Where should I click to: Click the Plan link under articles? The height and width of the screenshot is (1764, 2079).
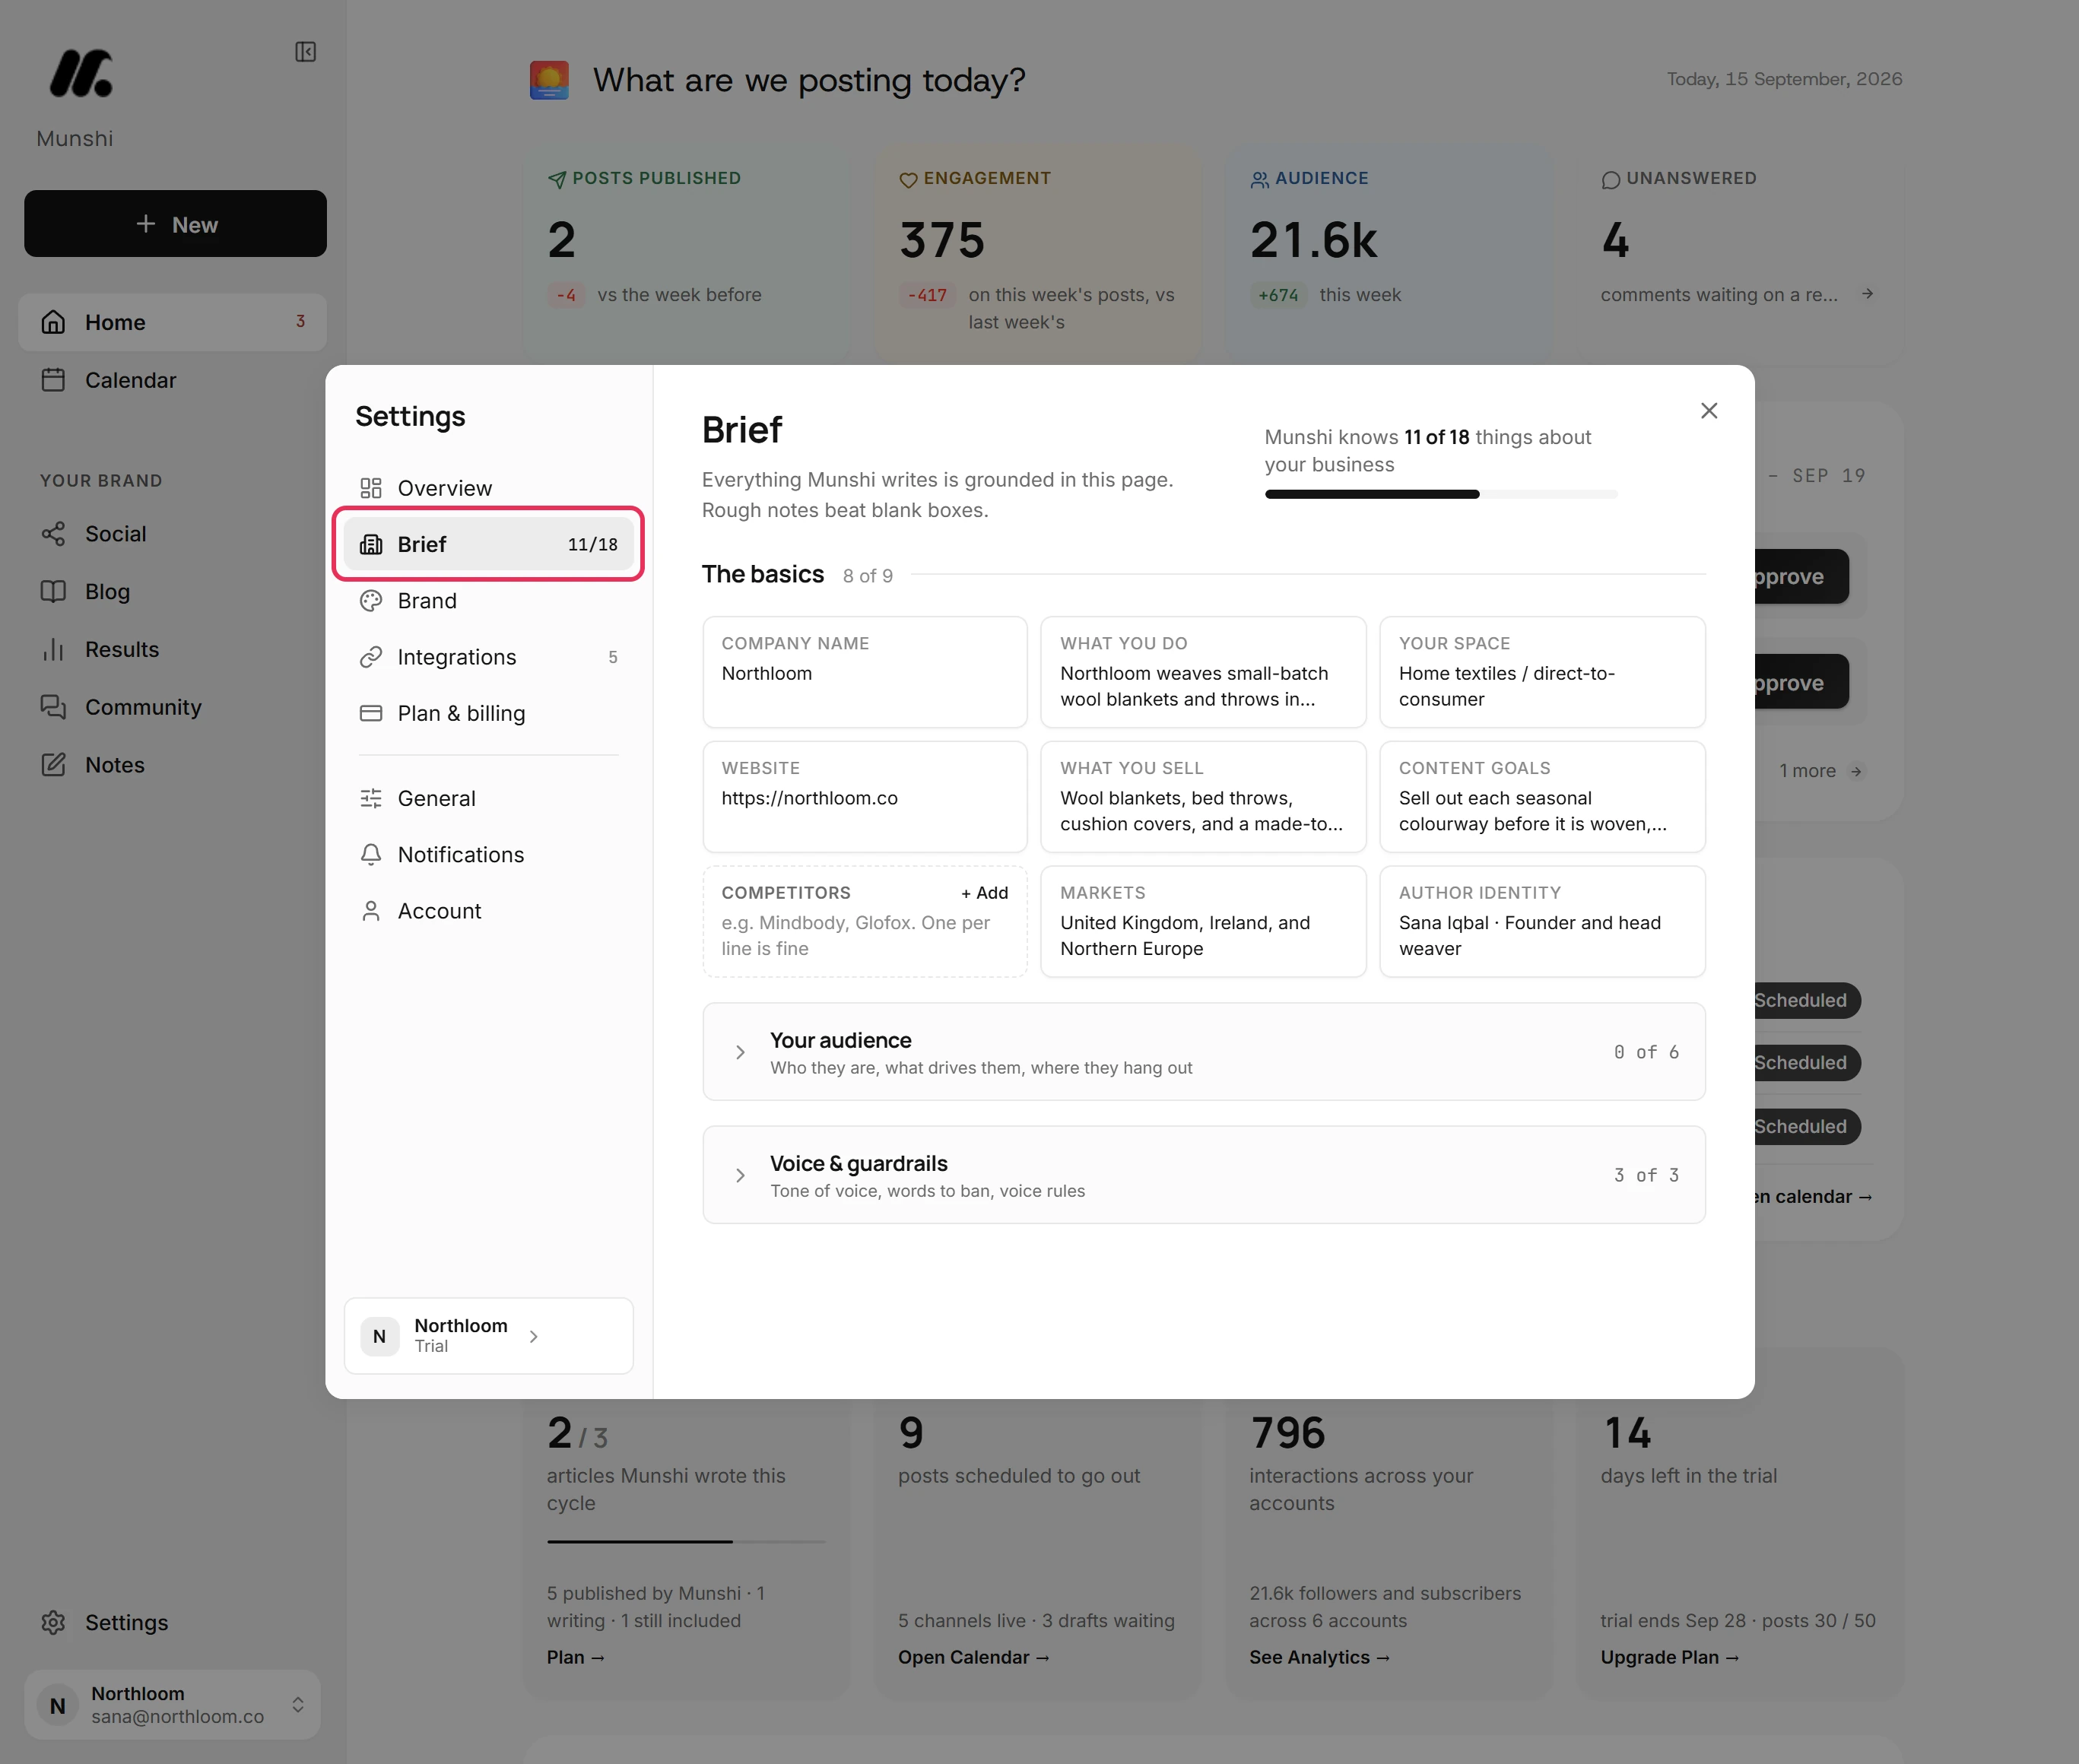pos(575,1657)
